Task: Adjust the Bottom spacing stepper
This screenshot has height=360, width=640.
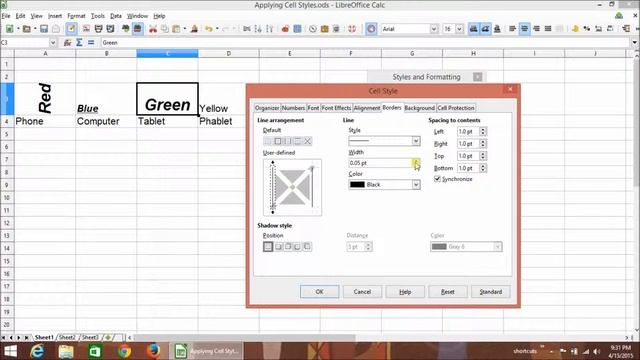Action: point(483,168)
